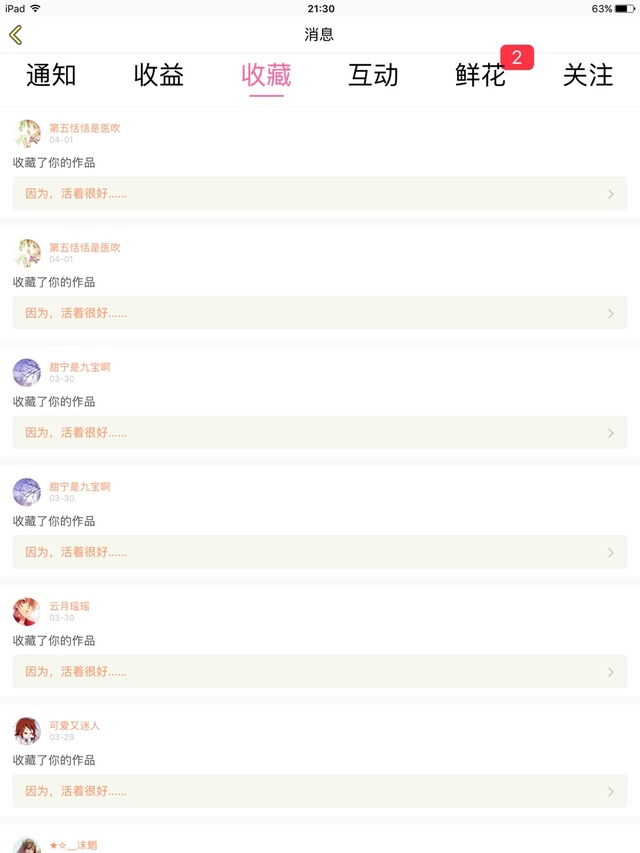Select the 收藏 tab

266,75
